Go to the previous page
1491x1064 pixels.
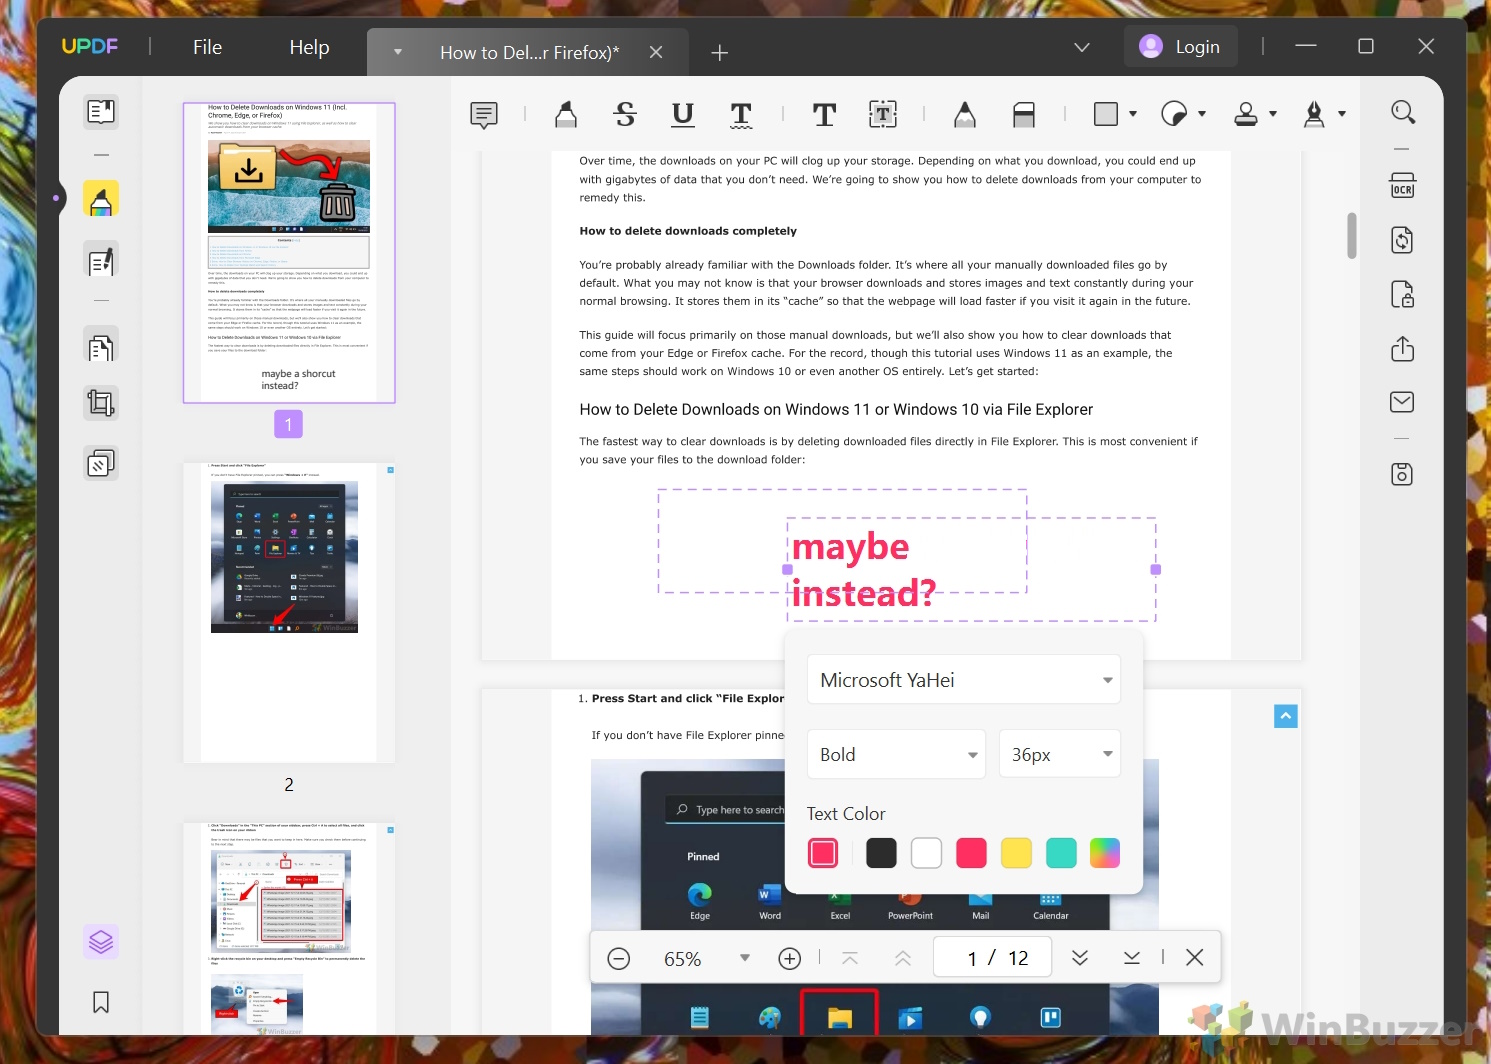point(903,958)
